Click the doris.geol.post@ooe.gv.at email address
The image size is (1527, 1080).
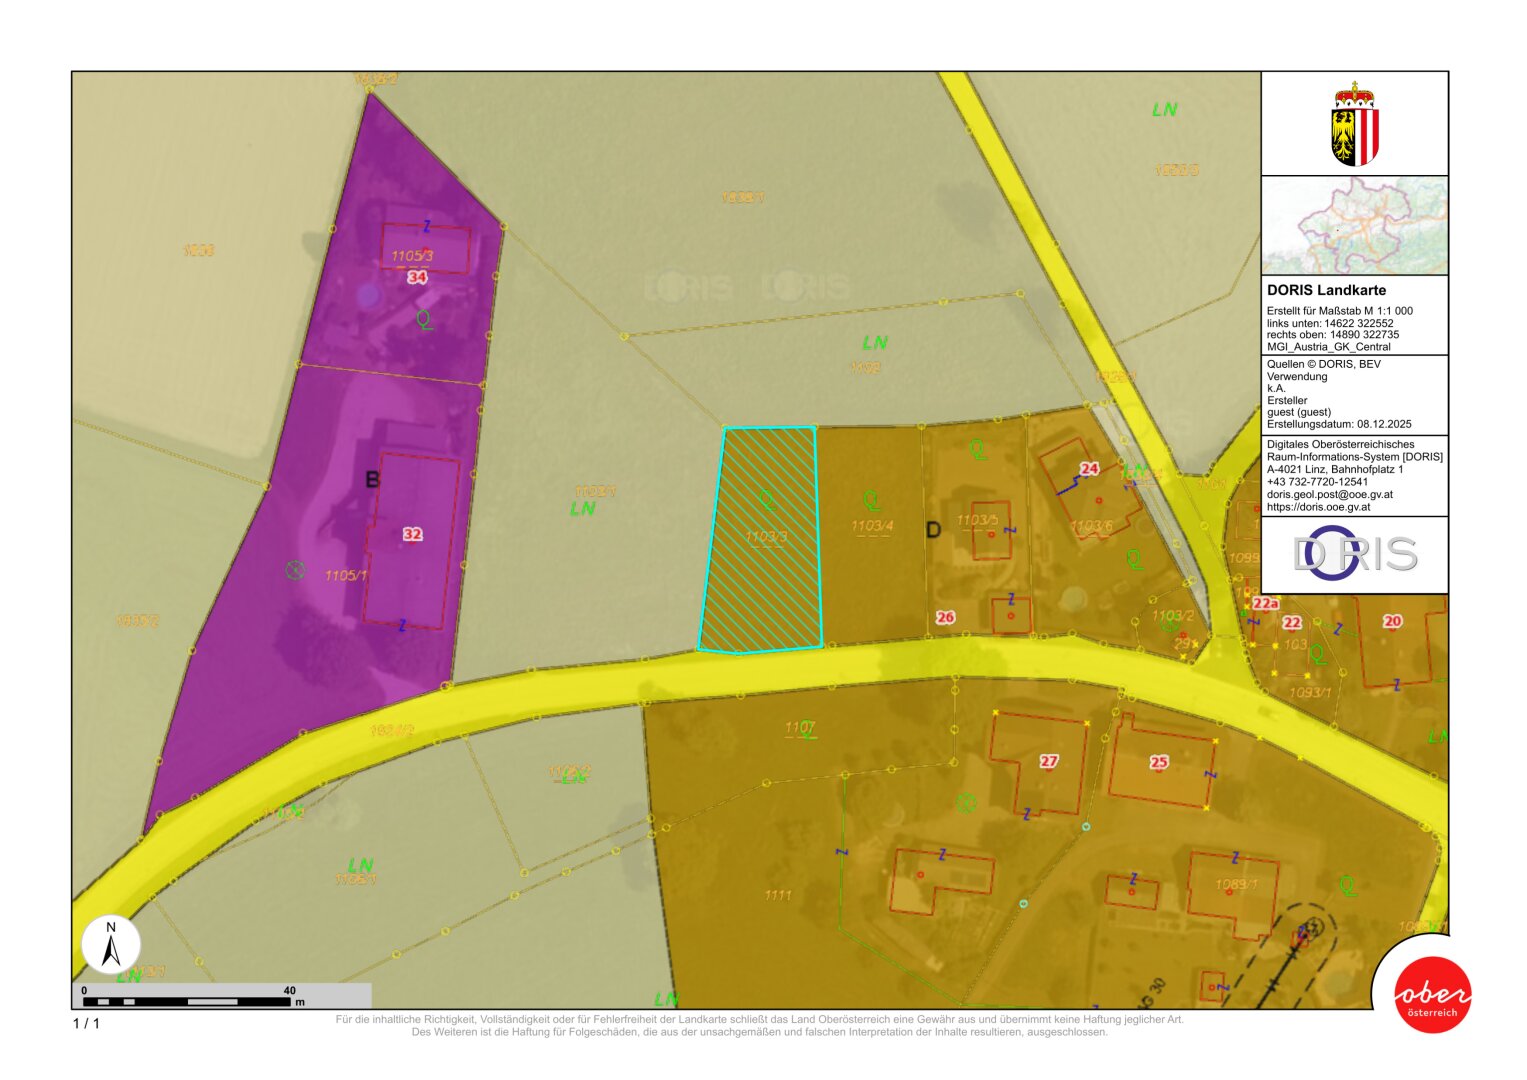tap(1329, 494)
